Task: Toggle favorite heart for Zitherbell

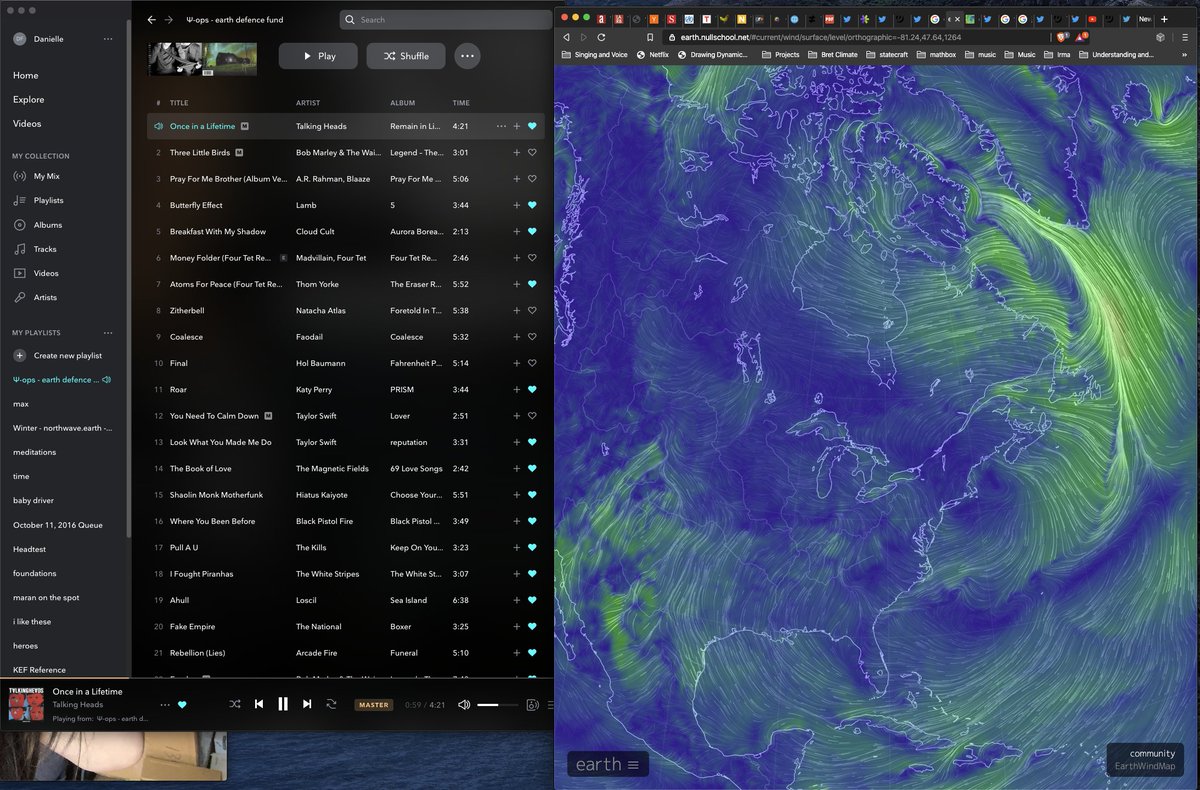Action: click(x=532, y=311)
